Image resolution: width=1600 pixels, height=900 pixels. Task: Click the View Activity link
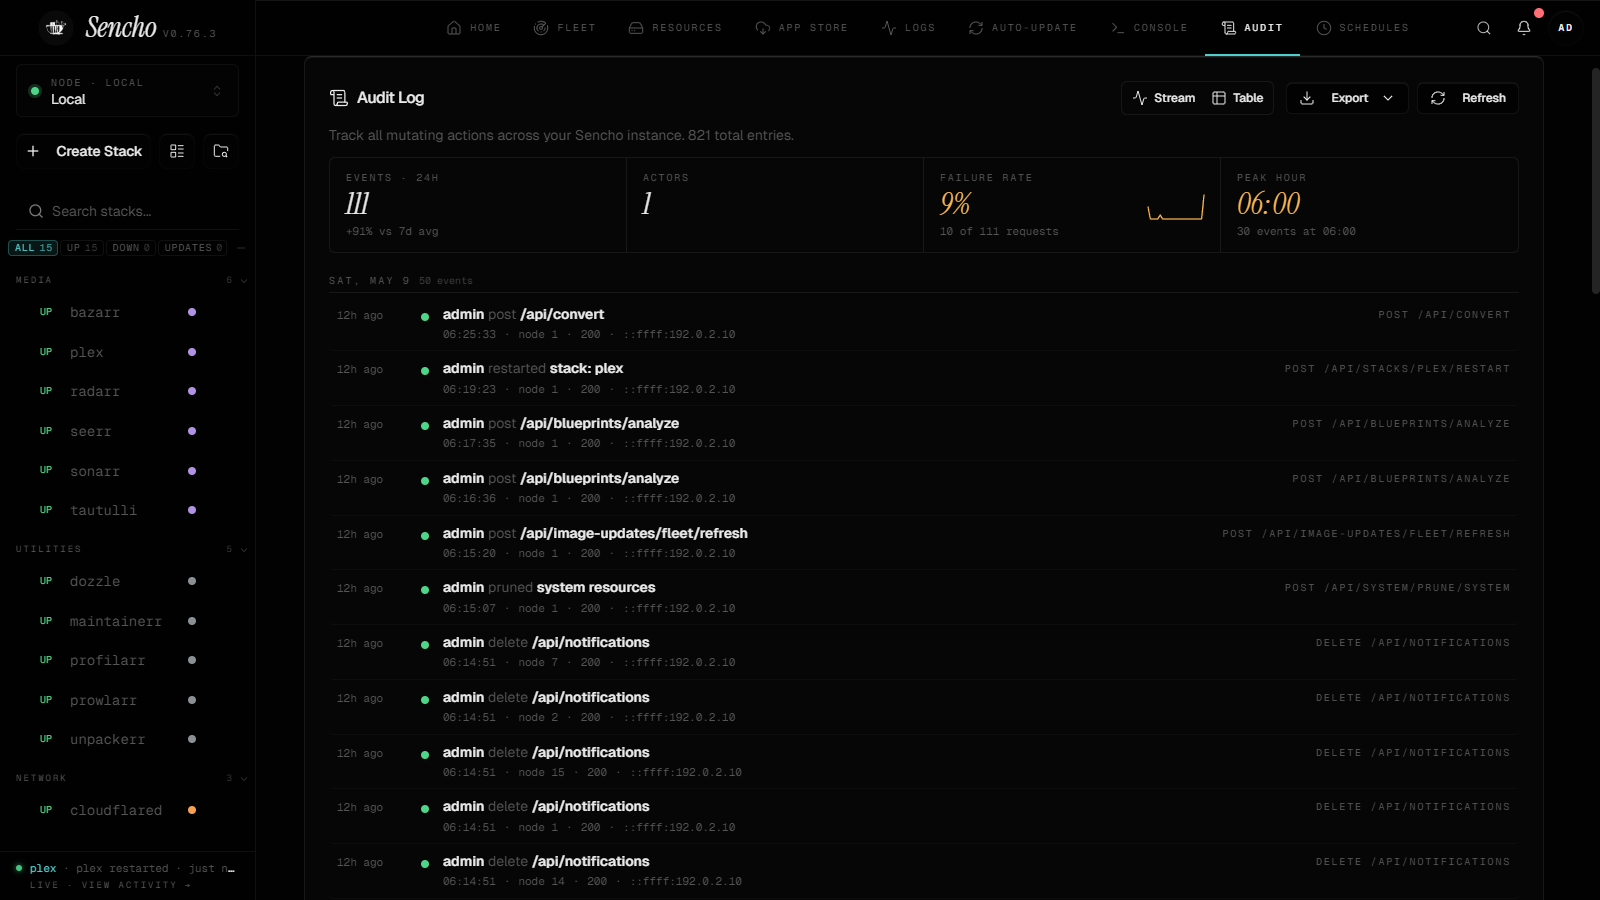point(136,885)
